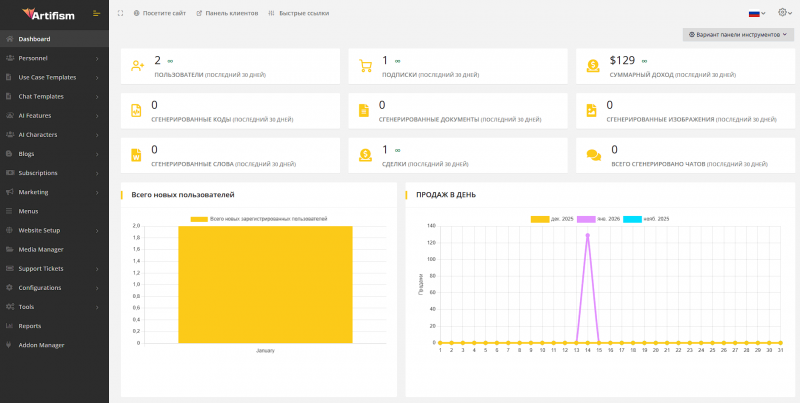
Task: Expand the Personnel sidebar menu
Action: [54, 58]
